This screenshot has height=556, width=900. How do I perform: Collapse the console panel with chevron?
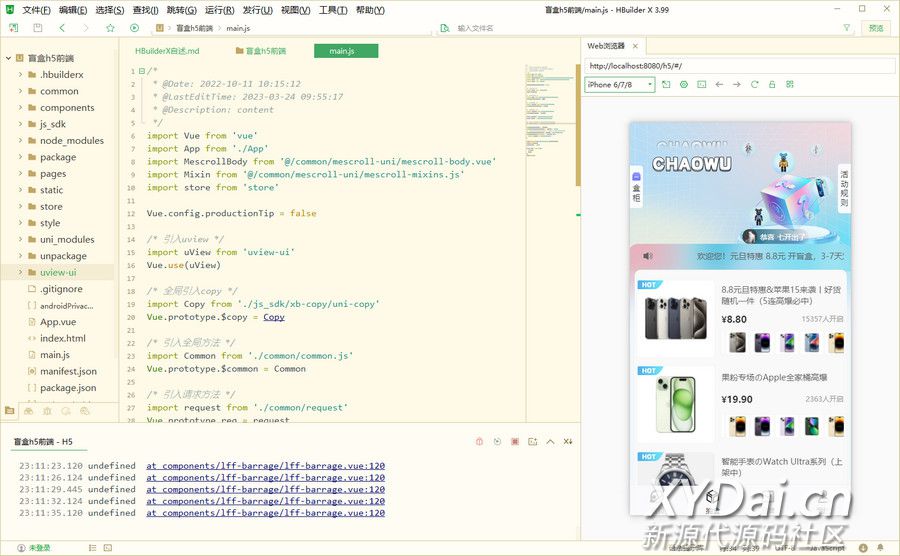pos(550,441)
